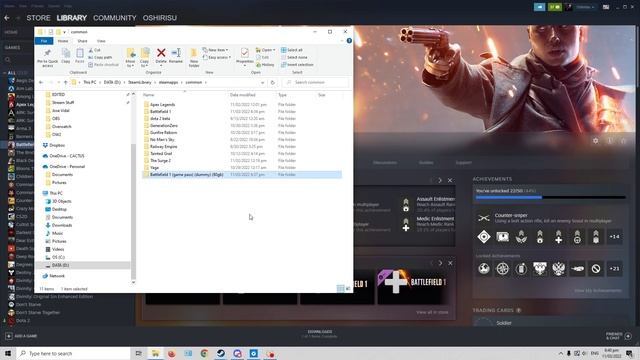640x360 pixels.
Task: Refresh the Explorer address bar location
Action: coord(273,82)
